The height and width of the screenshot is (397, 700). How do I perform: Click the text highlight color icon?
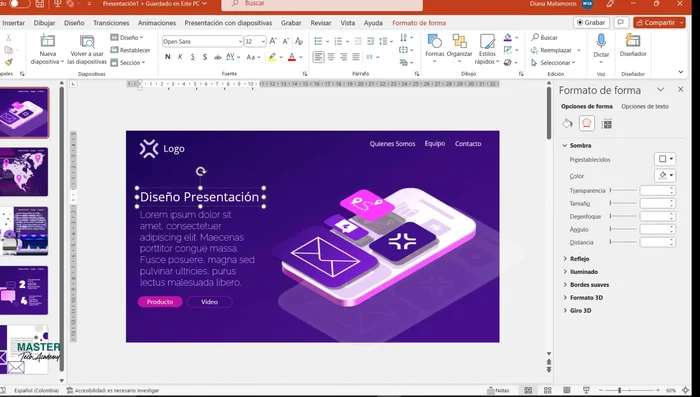point(272,57)
